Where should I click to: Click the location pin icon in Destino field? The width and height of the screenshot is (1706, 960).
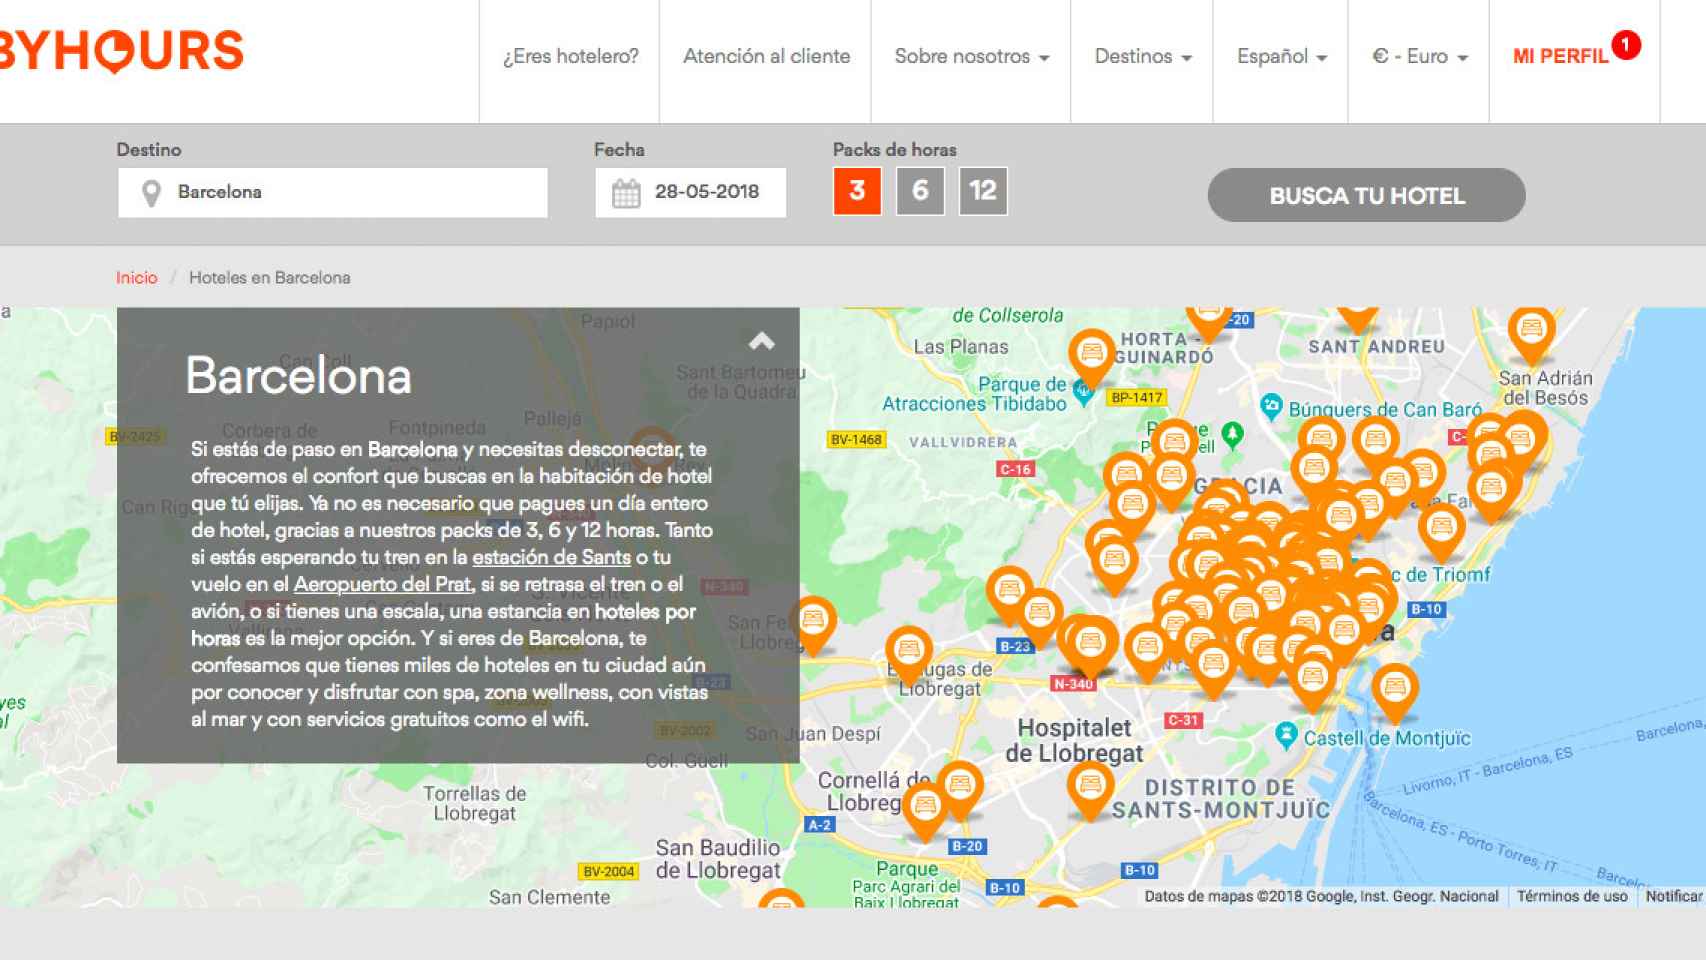[x=151, y=193]
